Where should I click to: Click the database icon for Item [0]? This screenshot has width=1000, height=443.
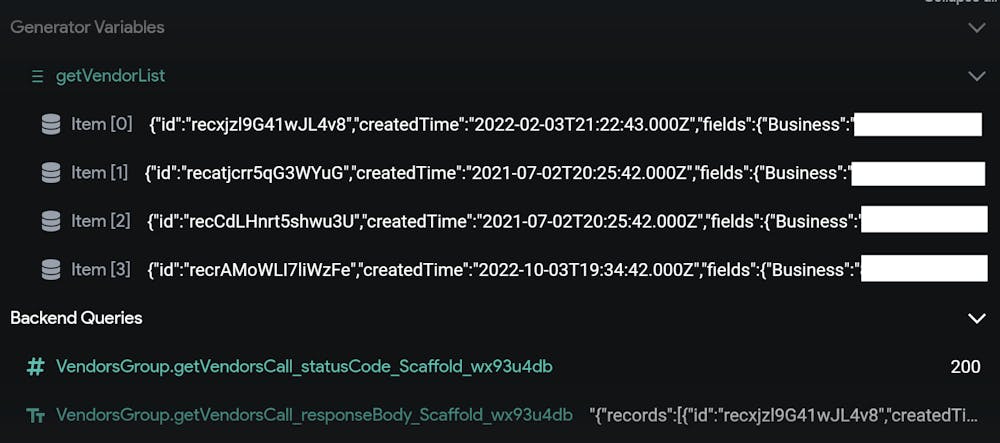(51, 125)
